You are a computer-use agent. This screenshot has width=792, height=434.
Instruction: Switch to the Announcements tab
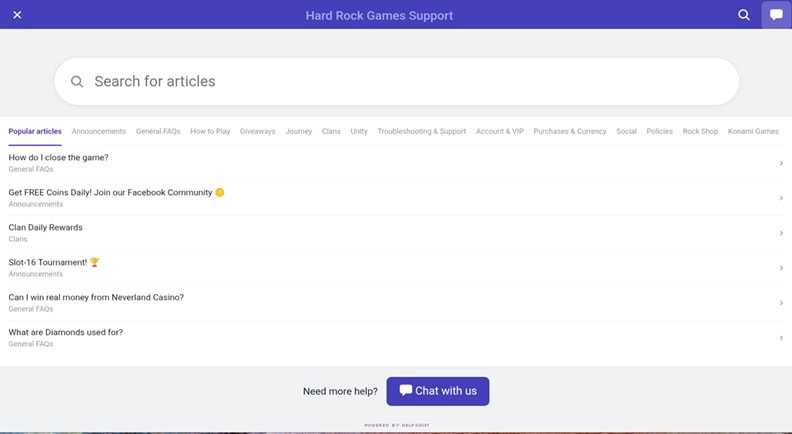(99, 131)
